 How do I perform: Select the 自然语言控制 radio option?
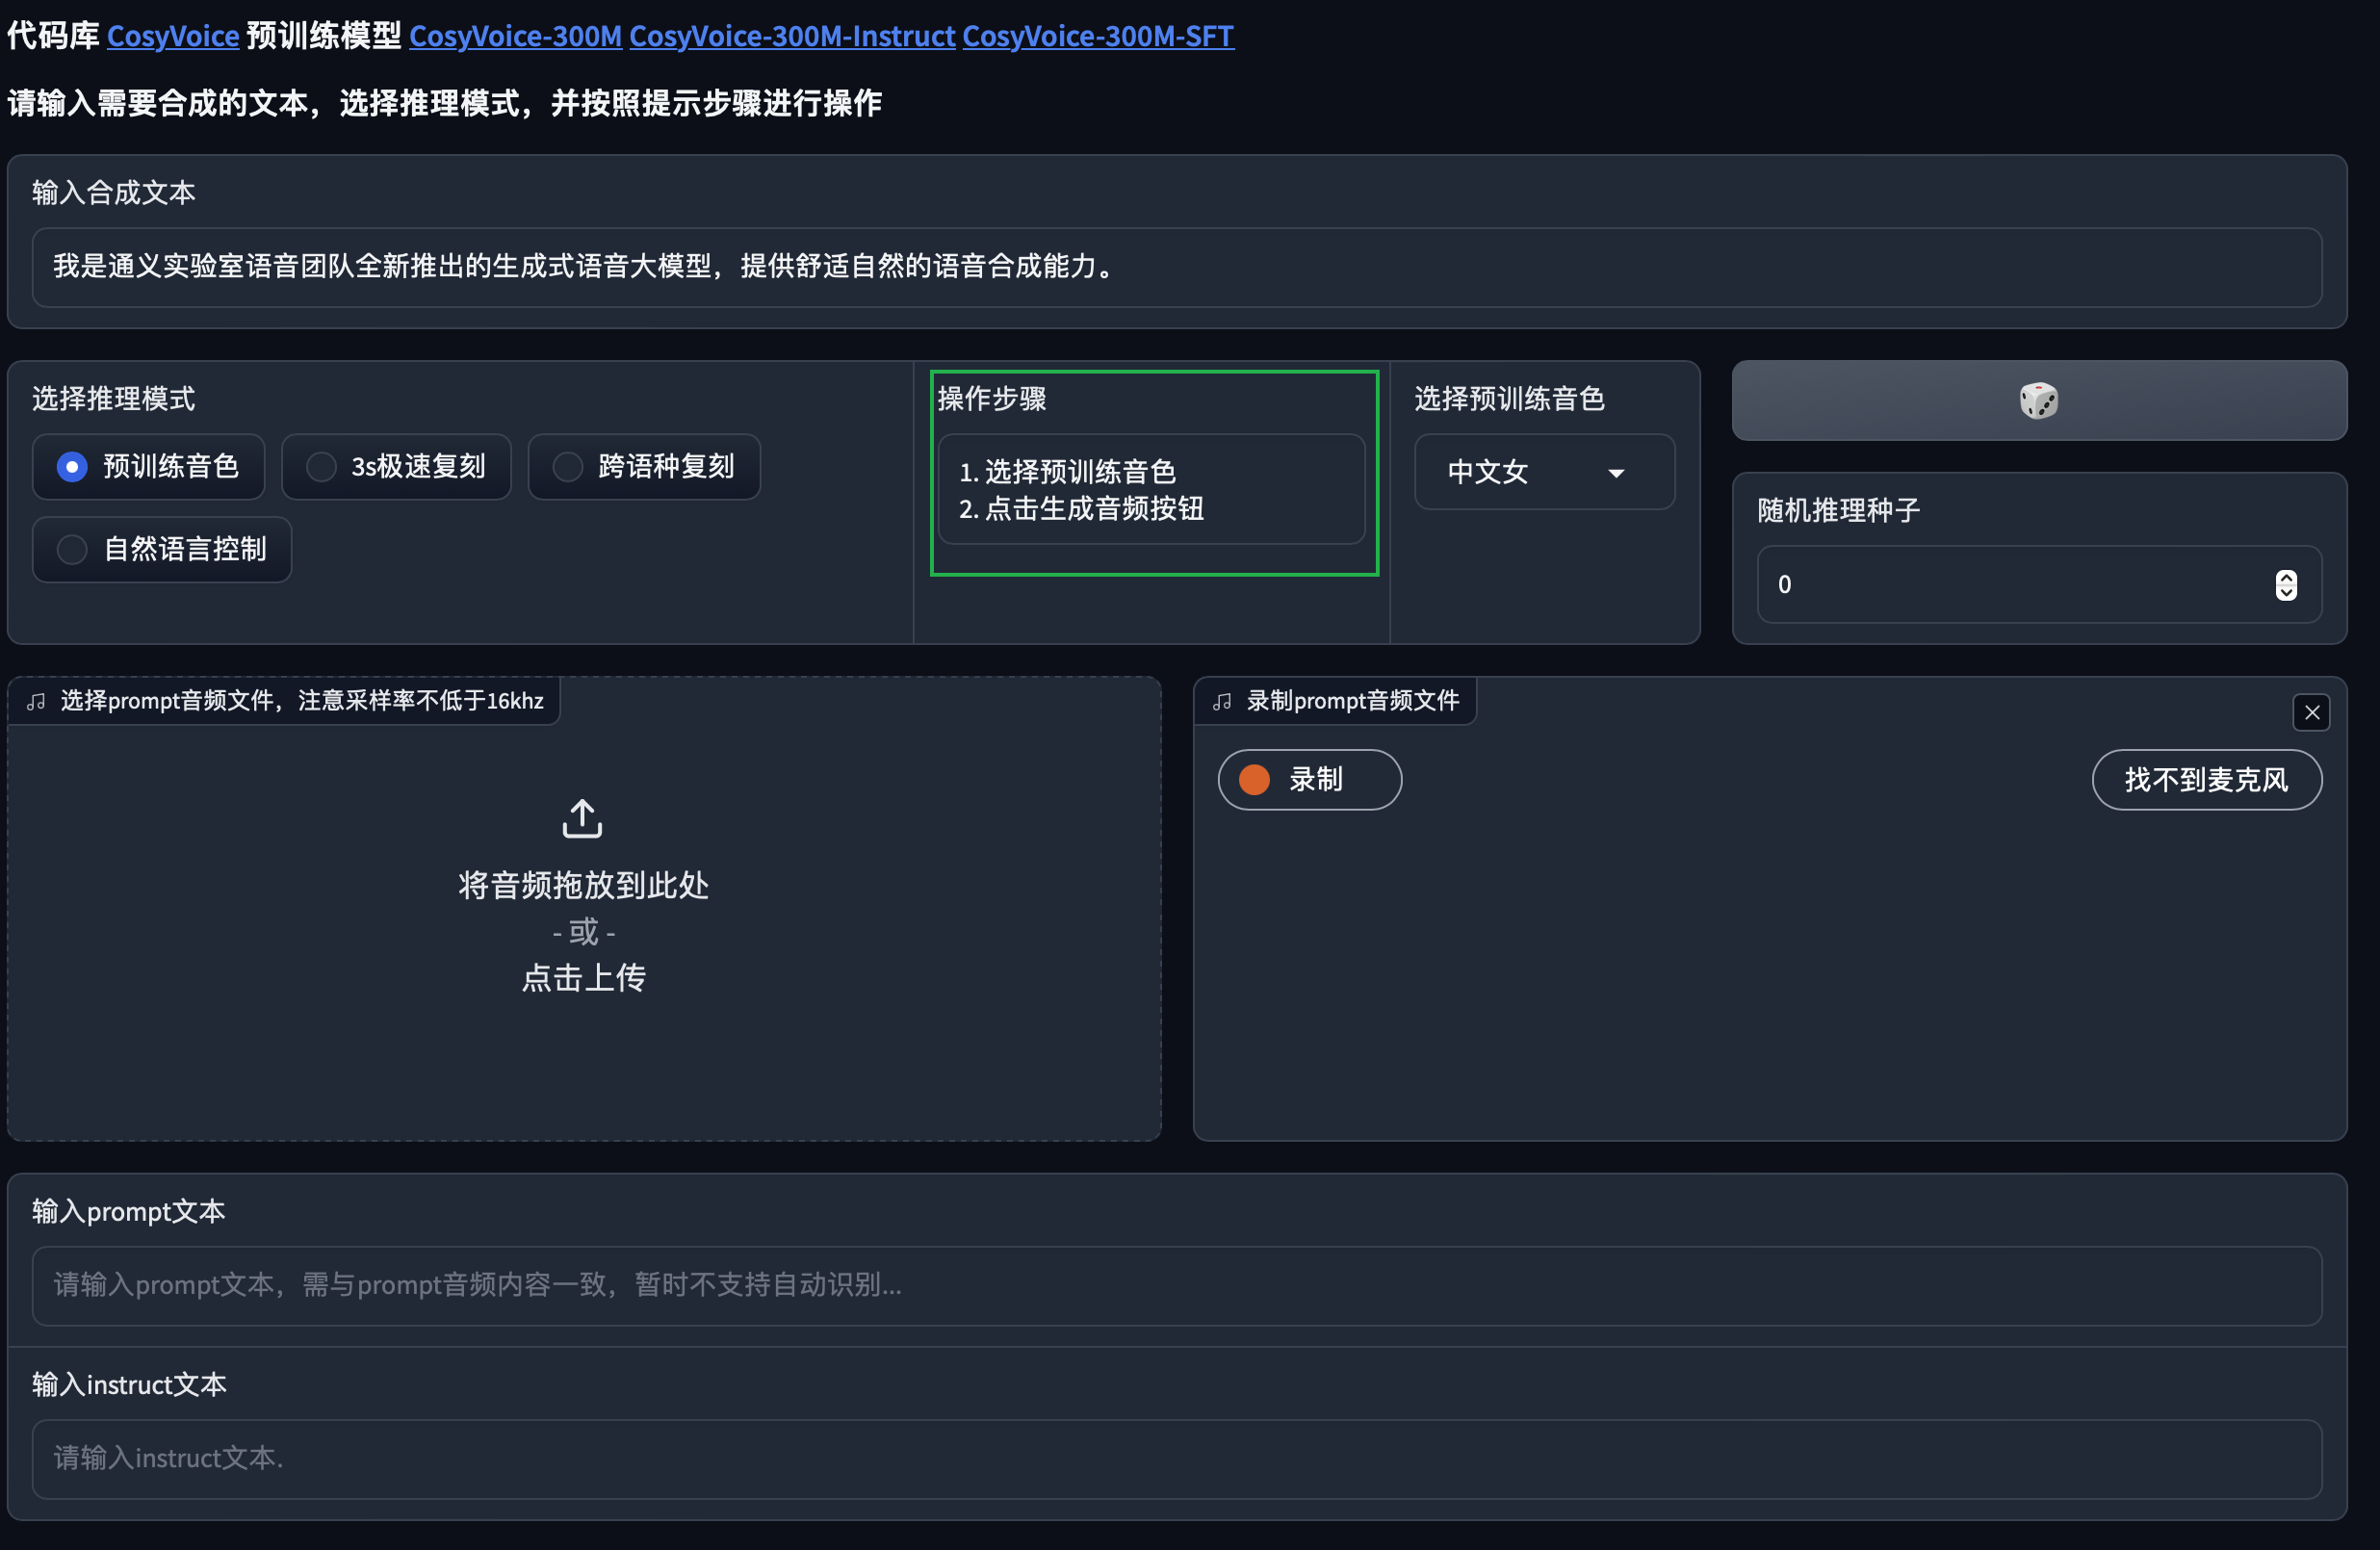coord(162,549)
